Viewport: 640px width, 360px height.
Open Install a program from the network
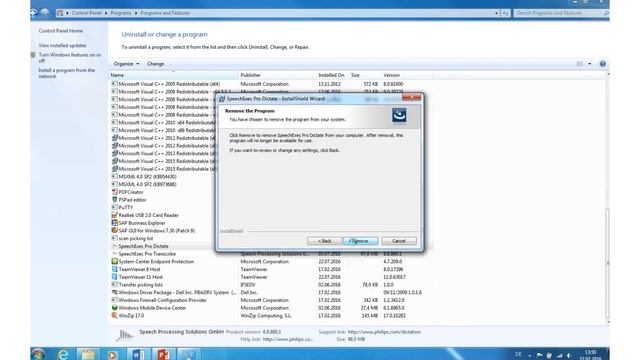click(67, 73)
